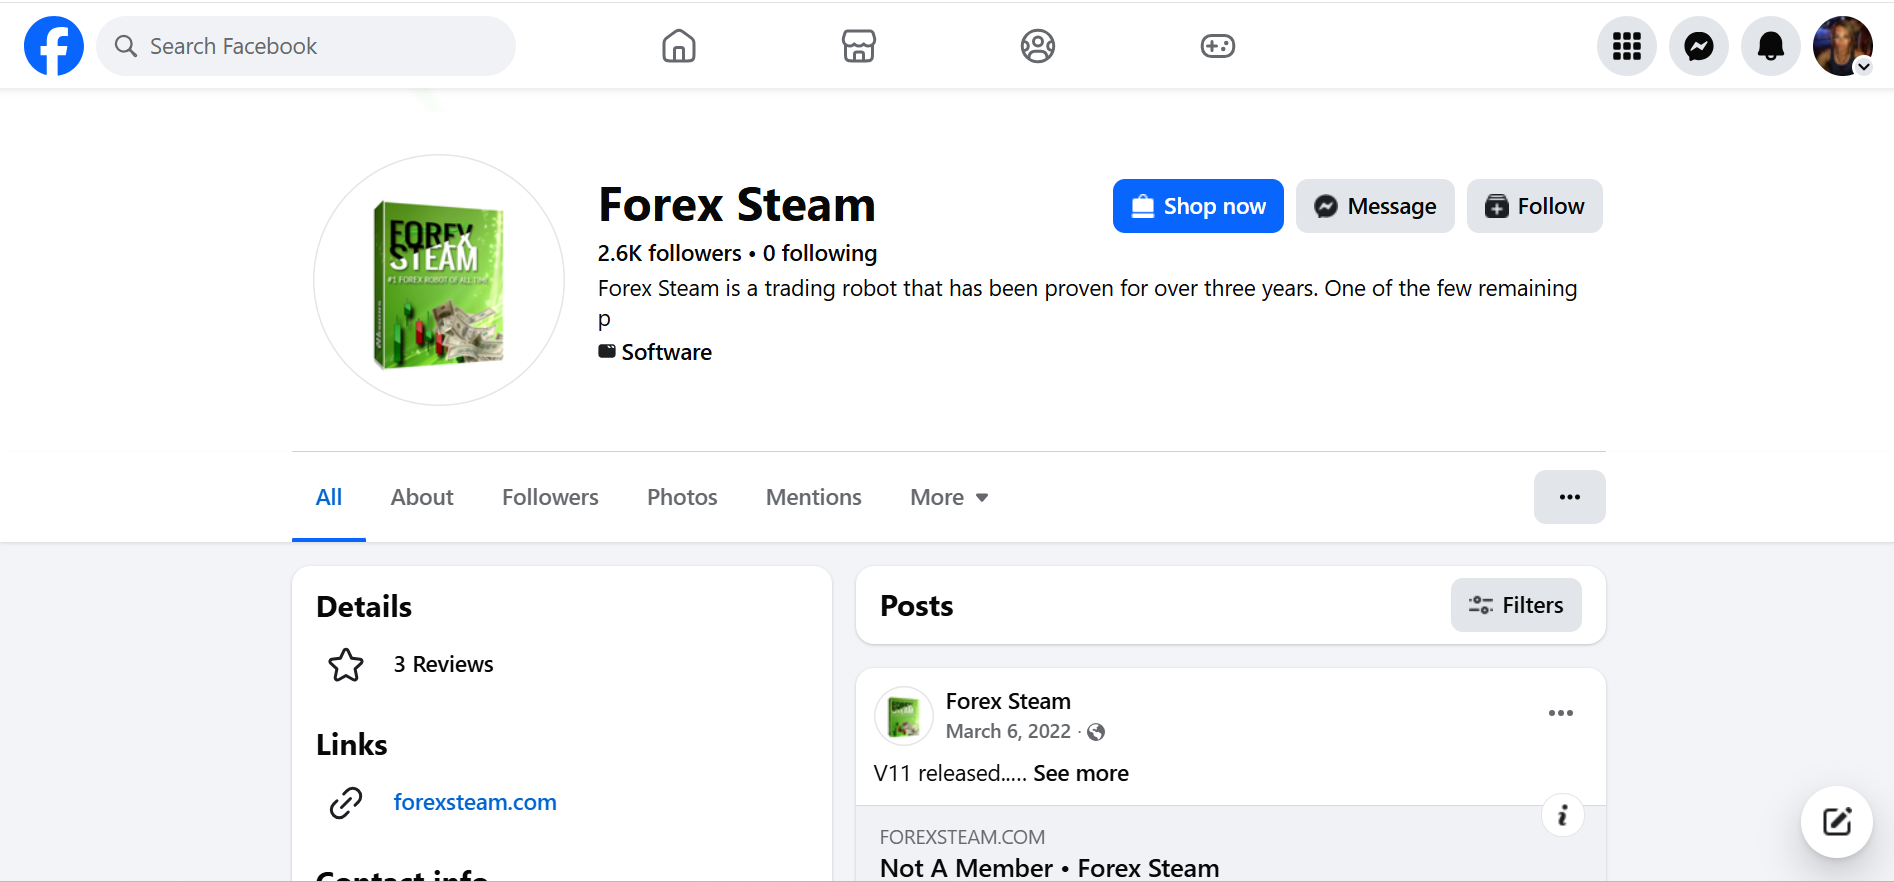Open the forexsteam.com link
The height and width of the screenshot is (882, 1894).
tap(475, 802)
